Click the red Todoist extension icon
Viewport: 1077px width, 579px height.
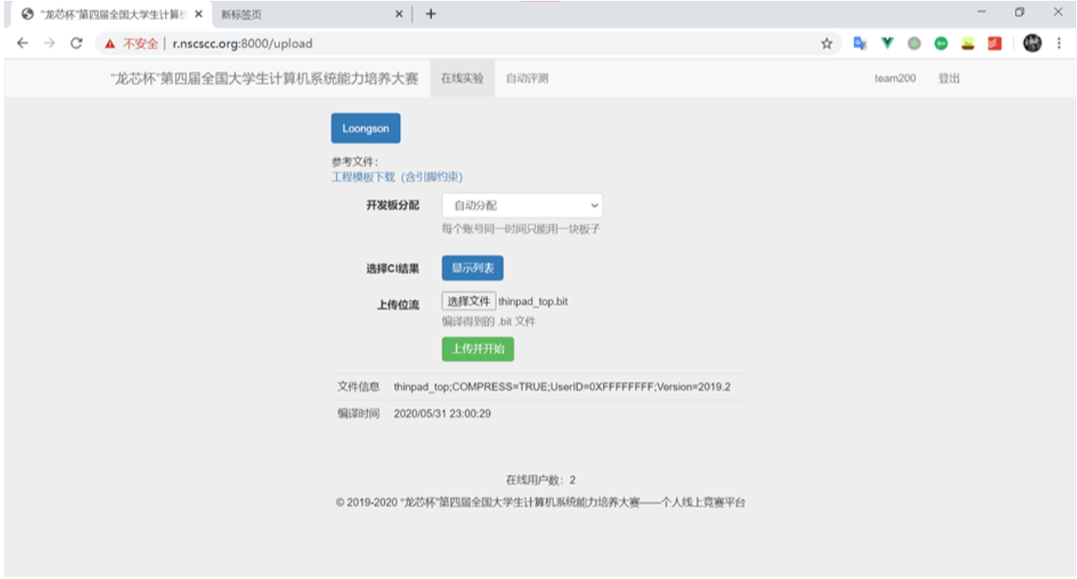994,44
